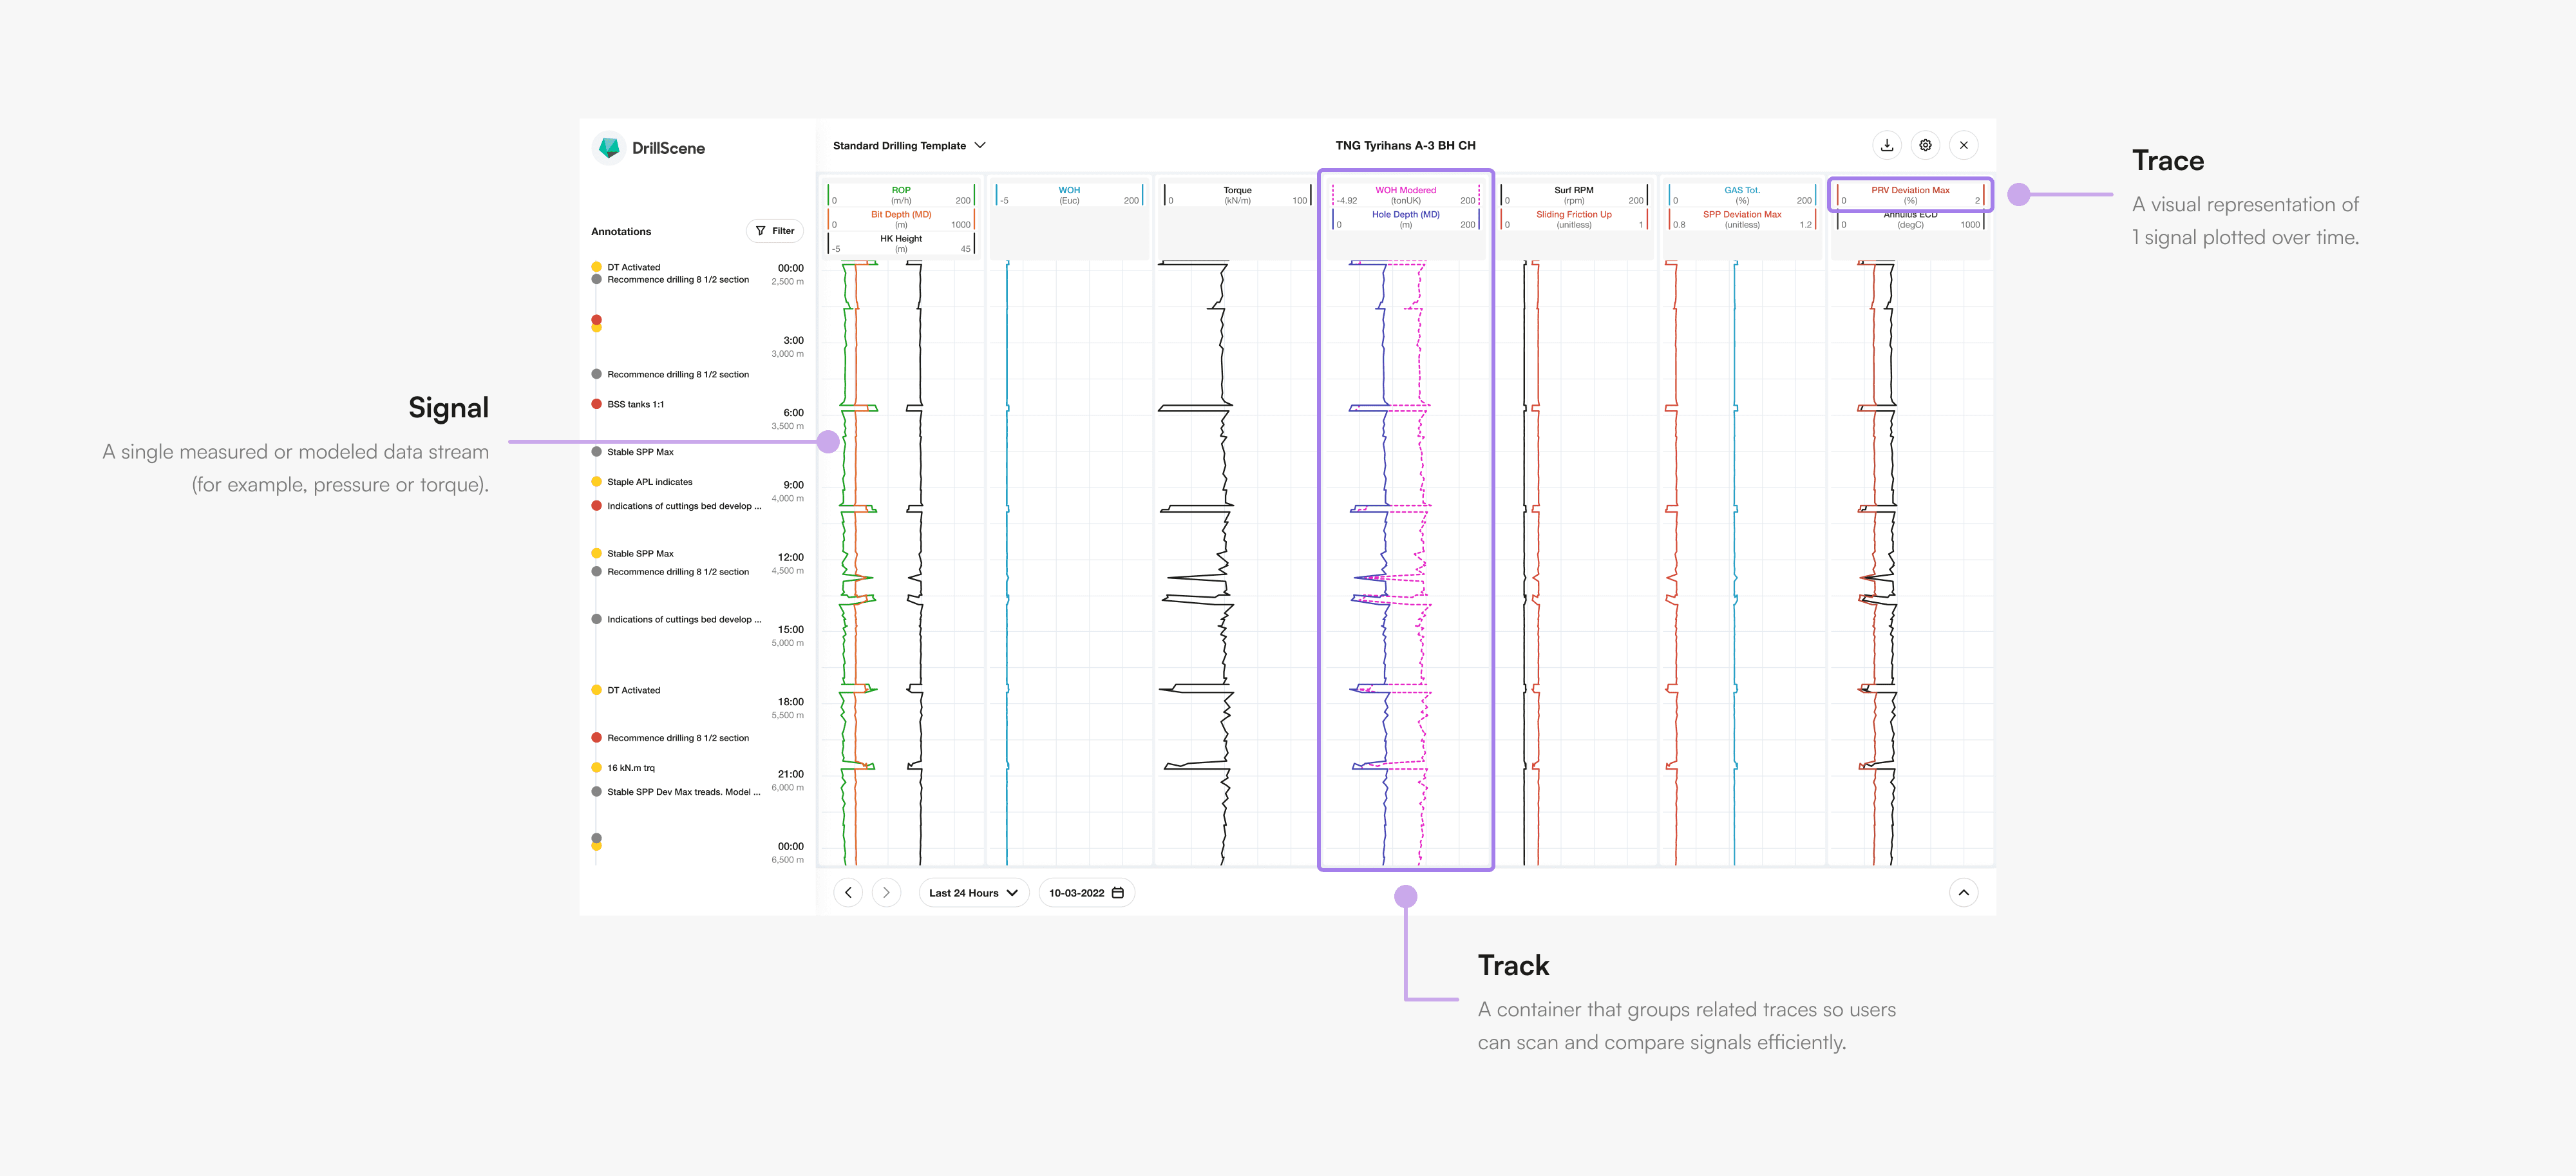Go to next time range arrow
This screenshot has height=1176, width=2576.
tap(886, 892)
